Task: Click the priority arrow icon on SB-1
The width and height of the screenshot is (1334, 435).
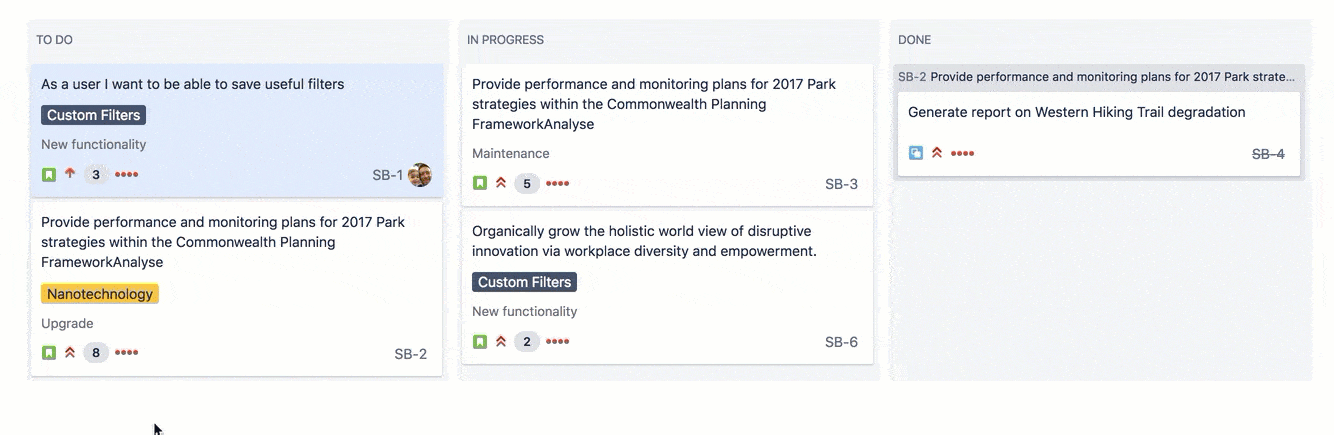Action: (x=70, y=174)
